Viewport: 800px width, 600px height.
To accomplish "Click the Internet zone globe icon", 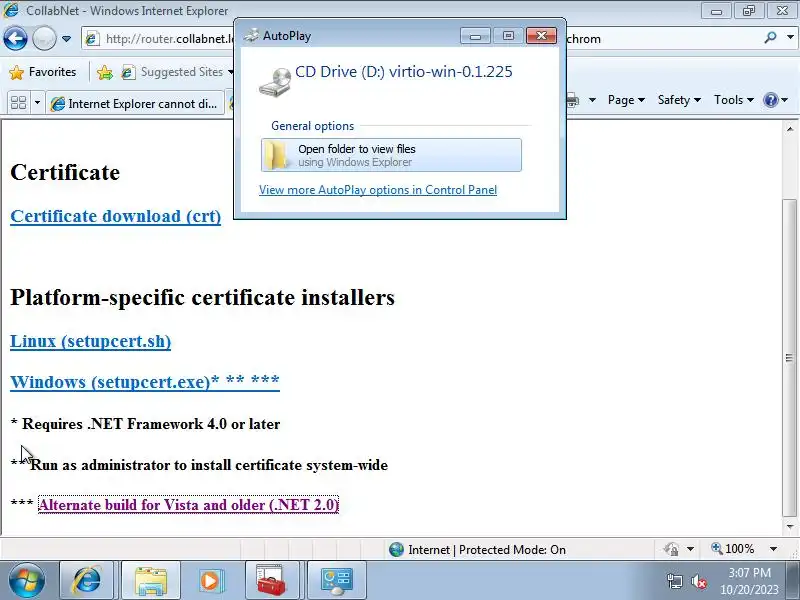I will 396,549.
